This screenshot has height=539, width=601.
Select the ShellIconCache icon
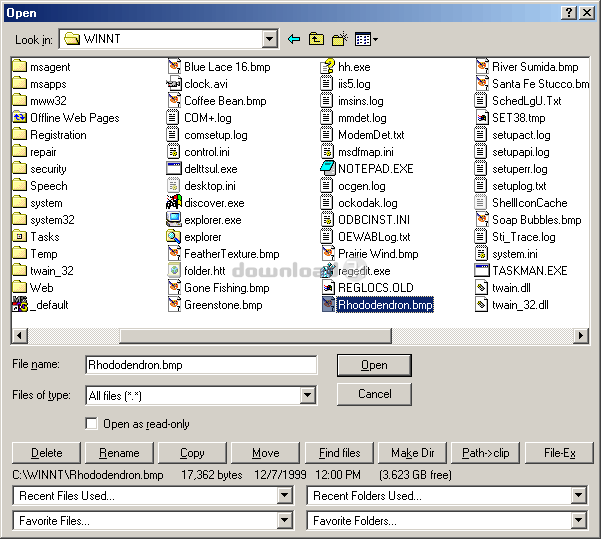[482, 203]
